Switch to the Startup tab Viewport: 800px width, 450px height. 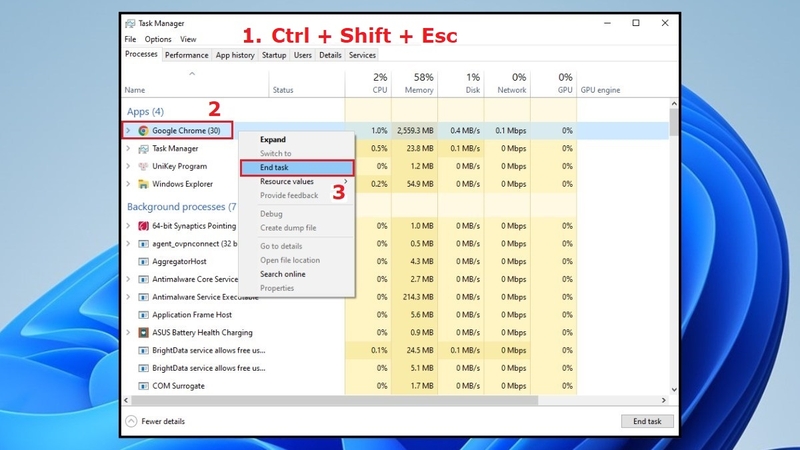(274, 55)
